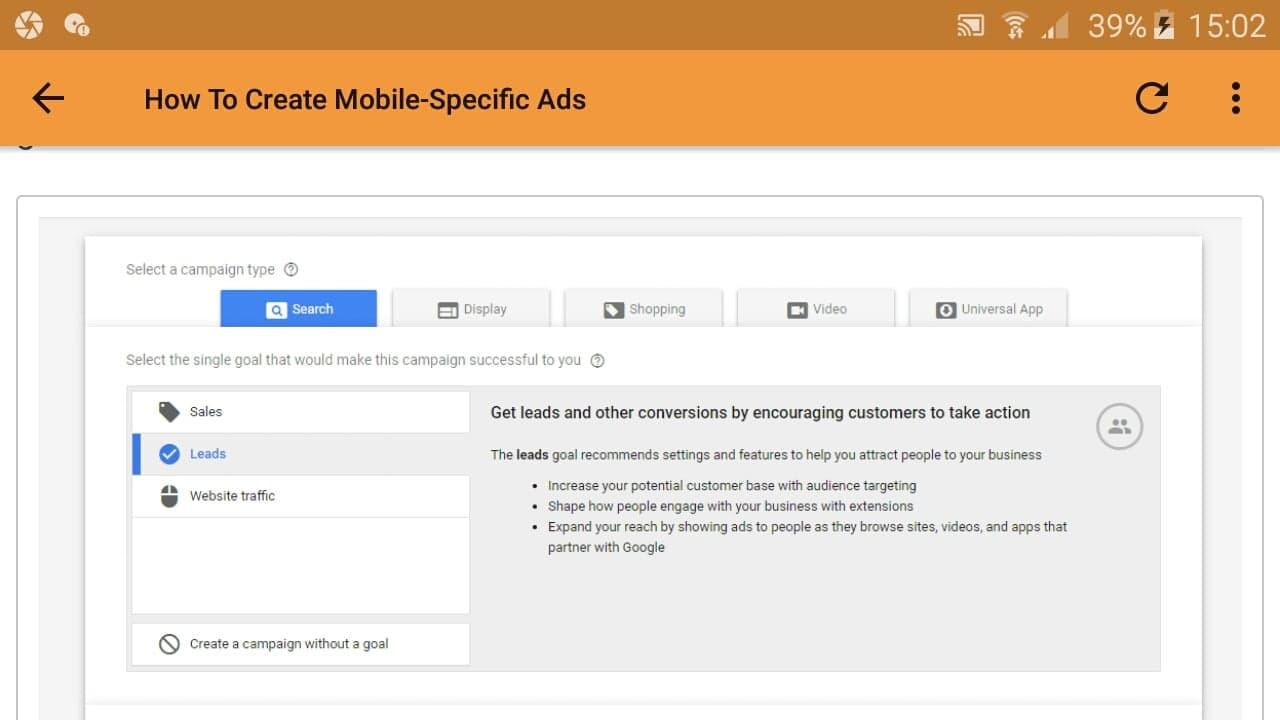The image size is (1280, 720).
Task: Click the Select a campaign type label
Action: [x=200, y=269]
